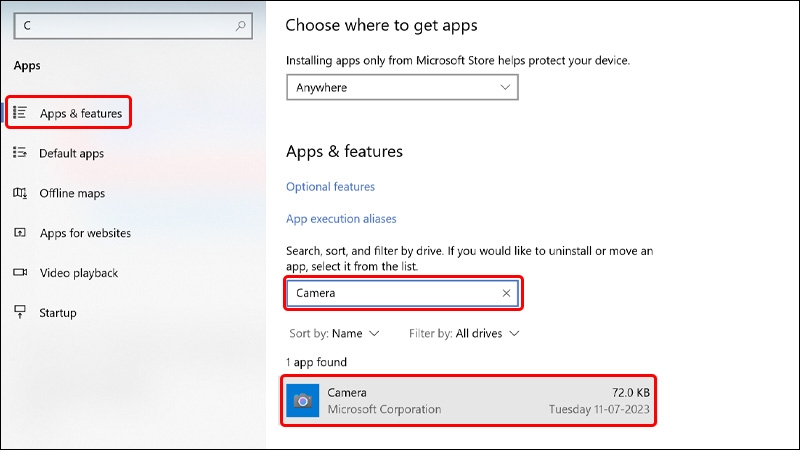800x450 pixels.
Task: Click 'Choose where to get apps' heading
Action: (x=381, y=26)
